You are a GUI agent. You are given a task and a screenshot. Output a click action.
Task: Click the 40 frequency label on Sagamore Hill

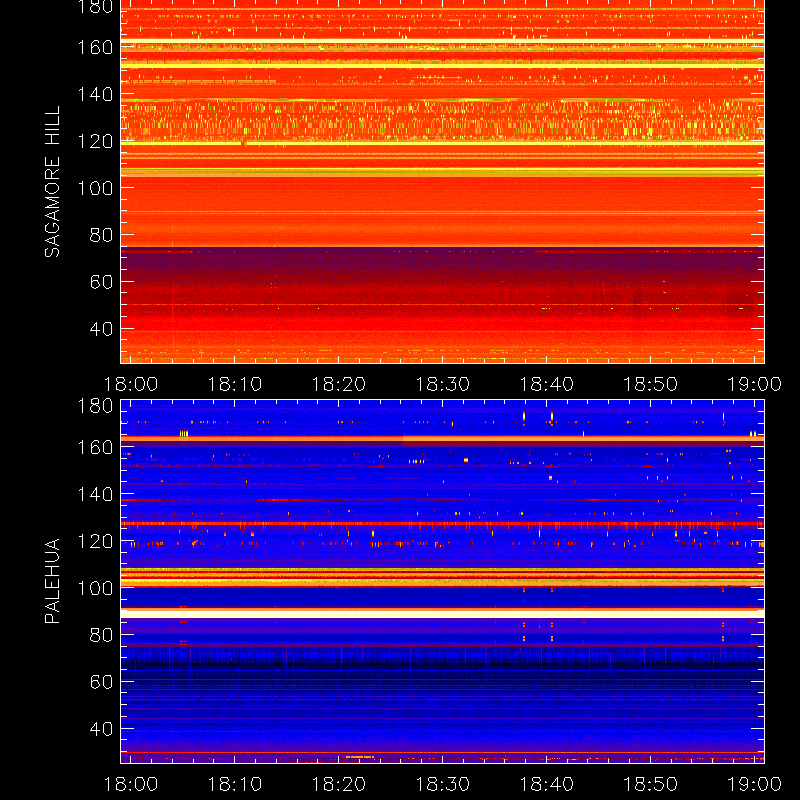(102, 329)
